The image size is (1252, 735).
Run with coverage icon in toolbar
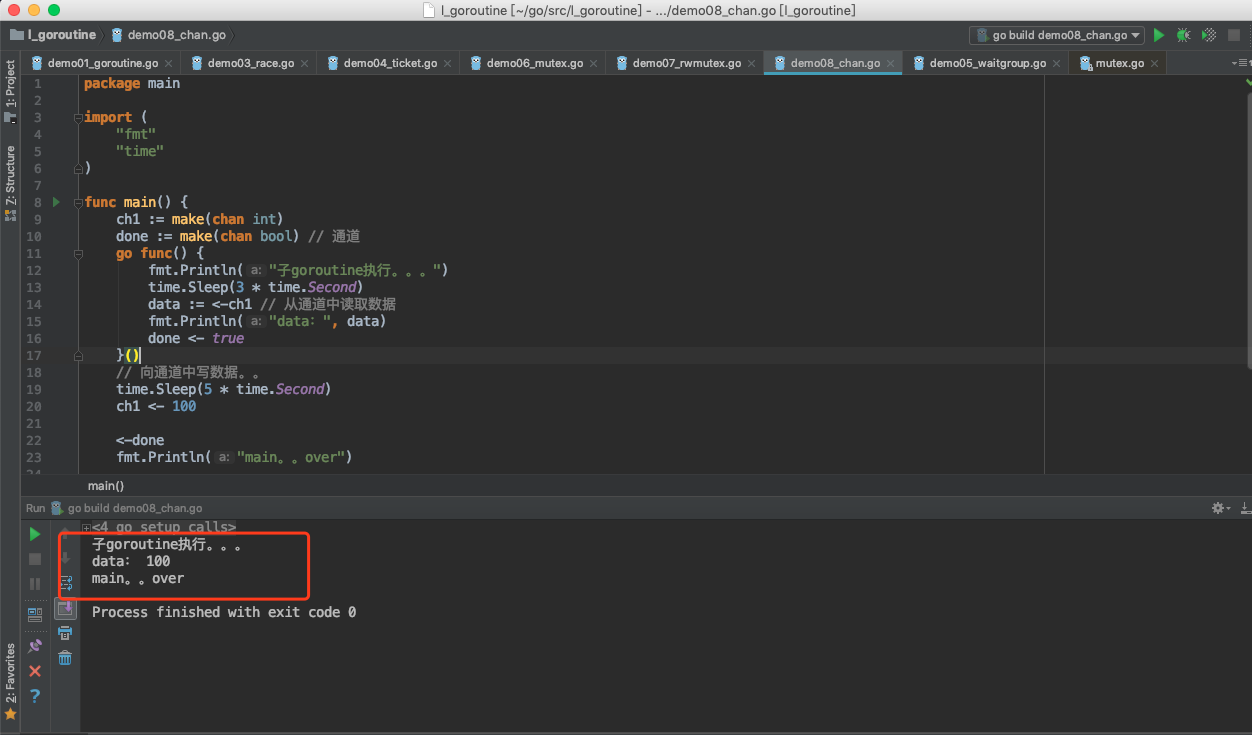[x=1209, y=35]
